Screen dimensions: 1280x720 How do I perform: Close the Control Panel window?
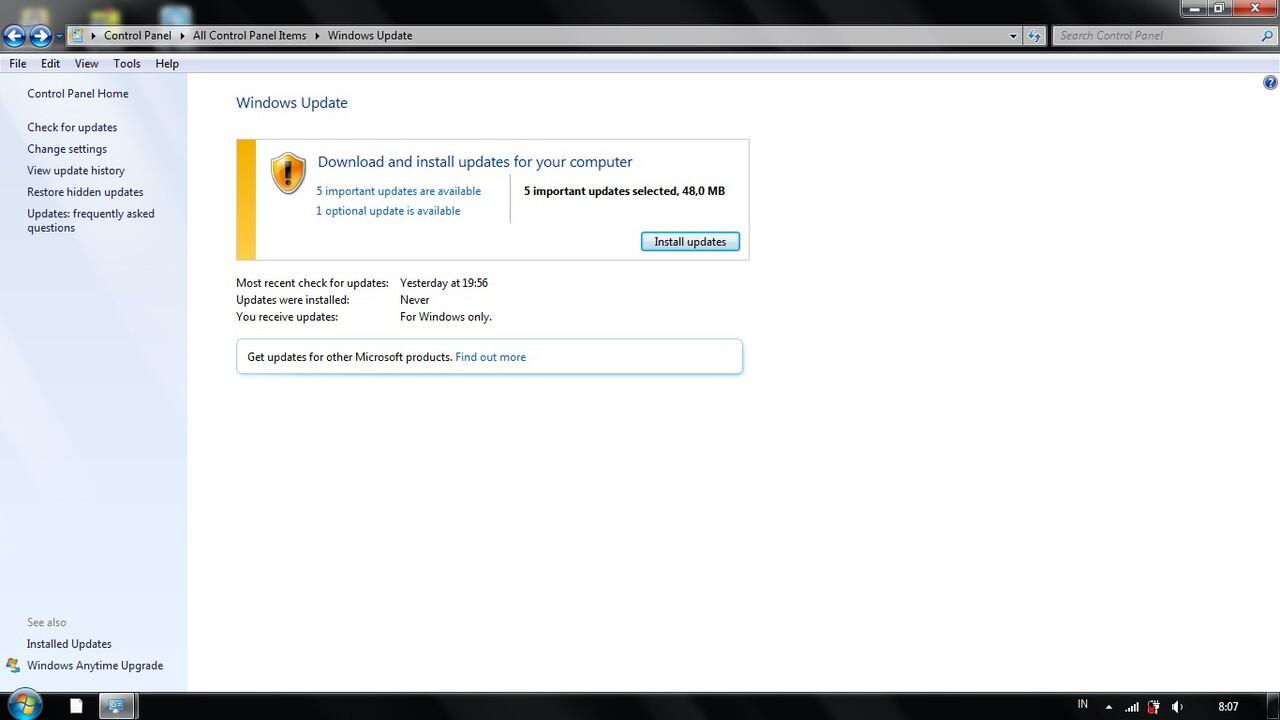tap(1254, 7)
